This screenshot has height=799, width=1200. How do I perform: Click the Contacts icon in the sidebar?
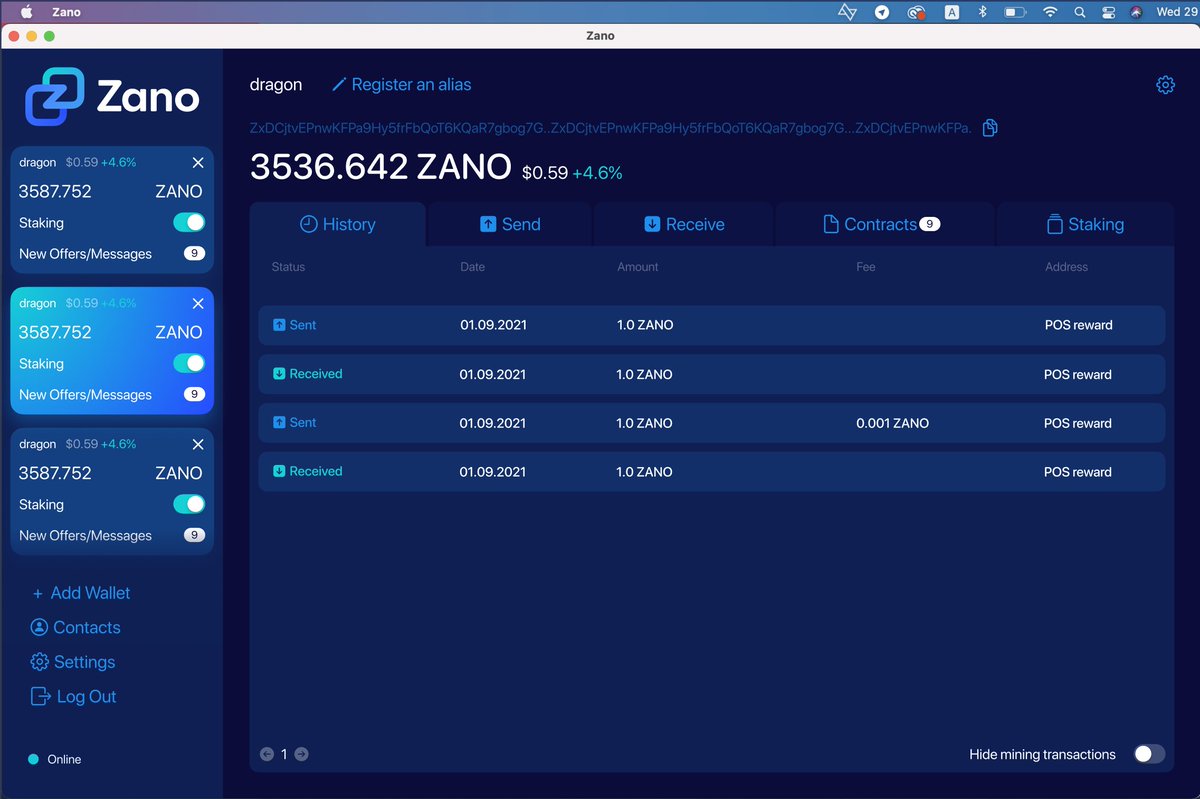(37, 628)
